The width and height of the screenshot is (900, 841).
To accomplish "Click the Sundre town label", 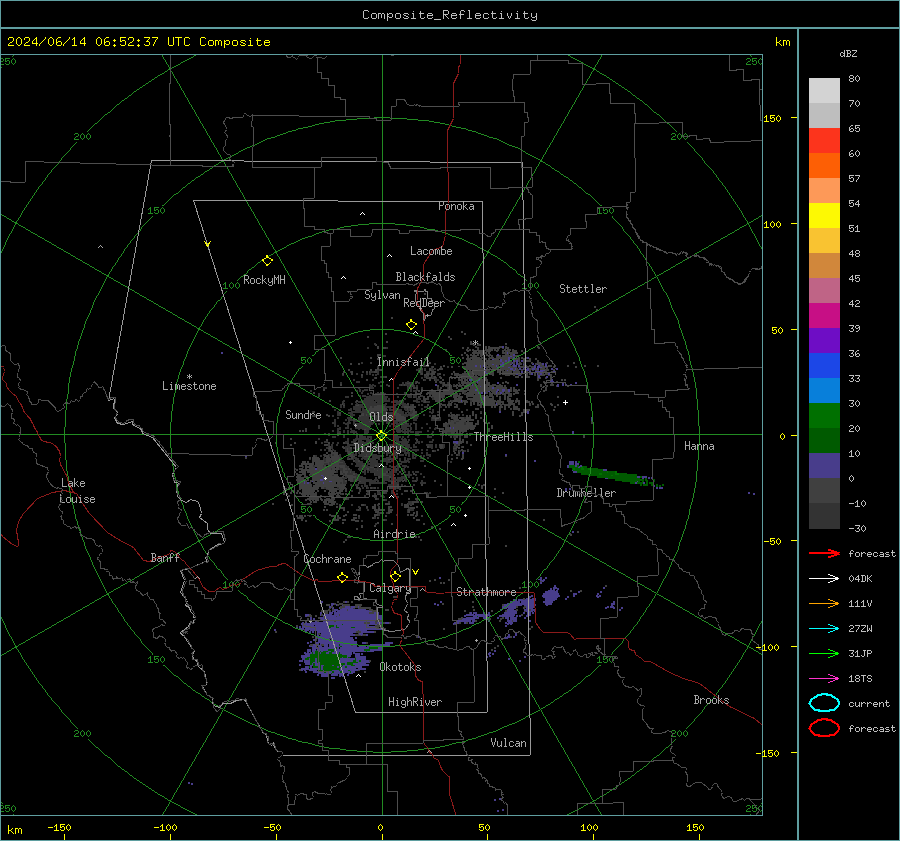I will click(303, 414).
